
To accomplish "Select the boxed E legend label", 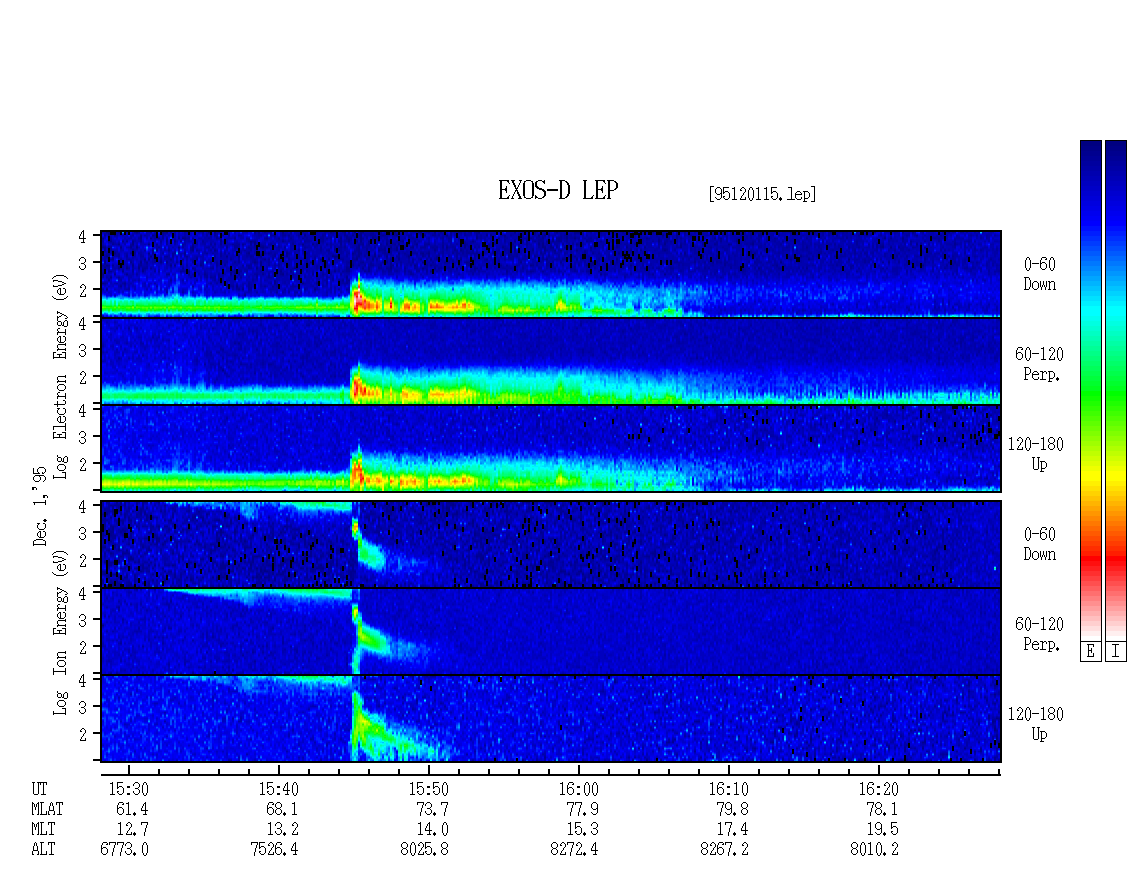I will click(x=1090, y=651).
